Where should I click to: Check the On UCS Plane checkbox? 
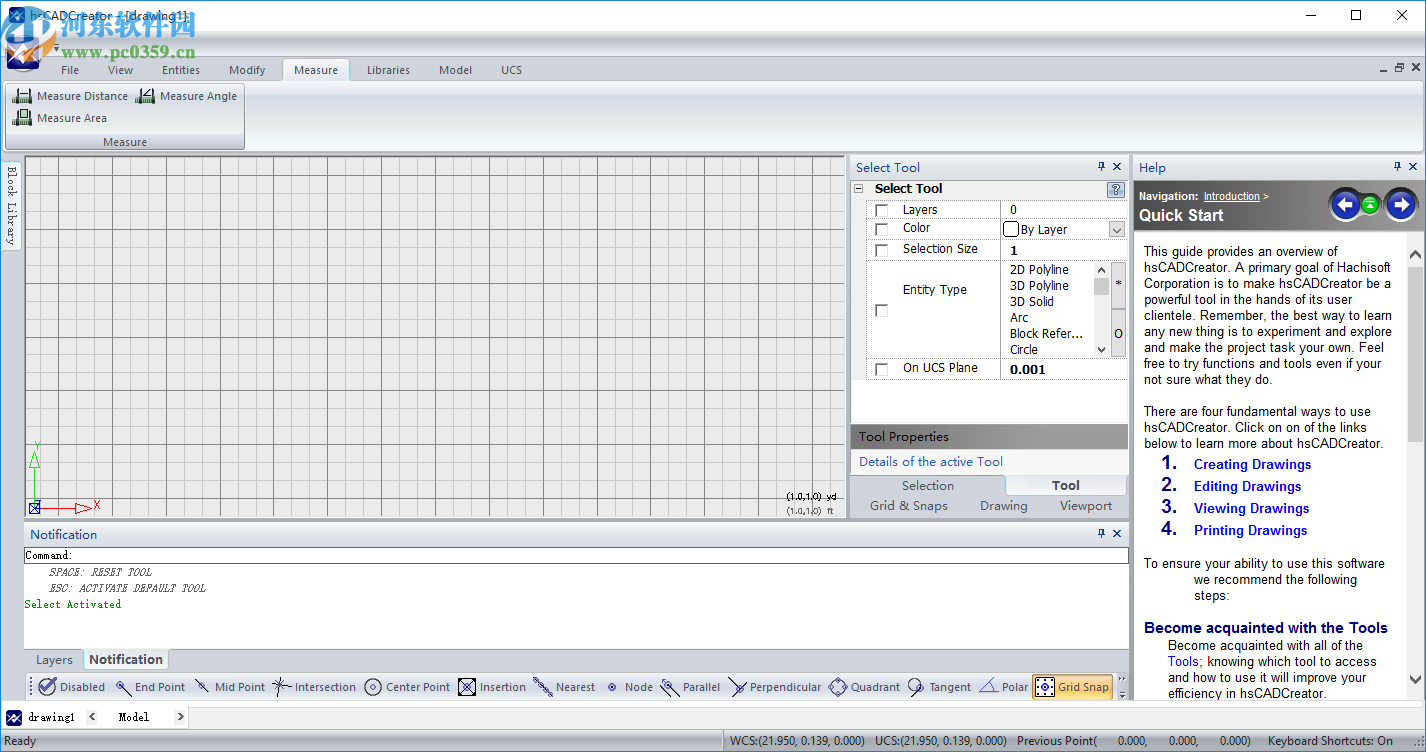[x=881, y=369]
